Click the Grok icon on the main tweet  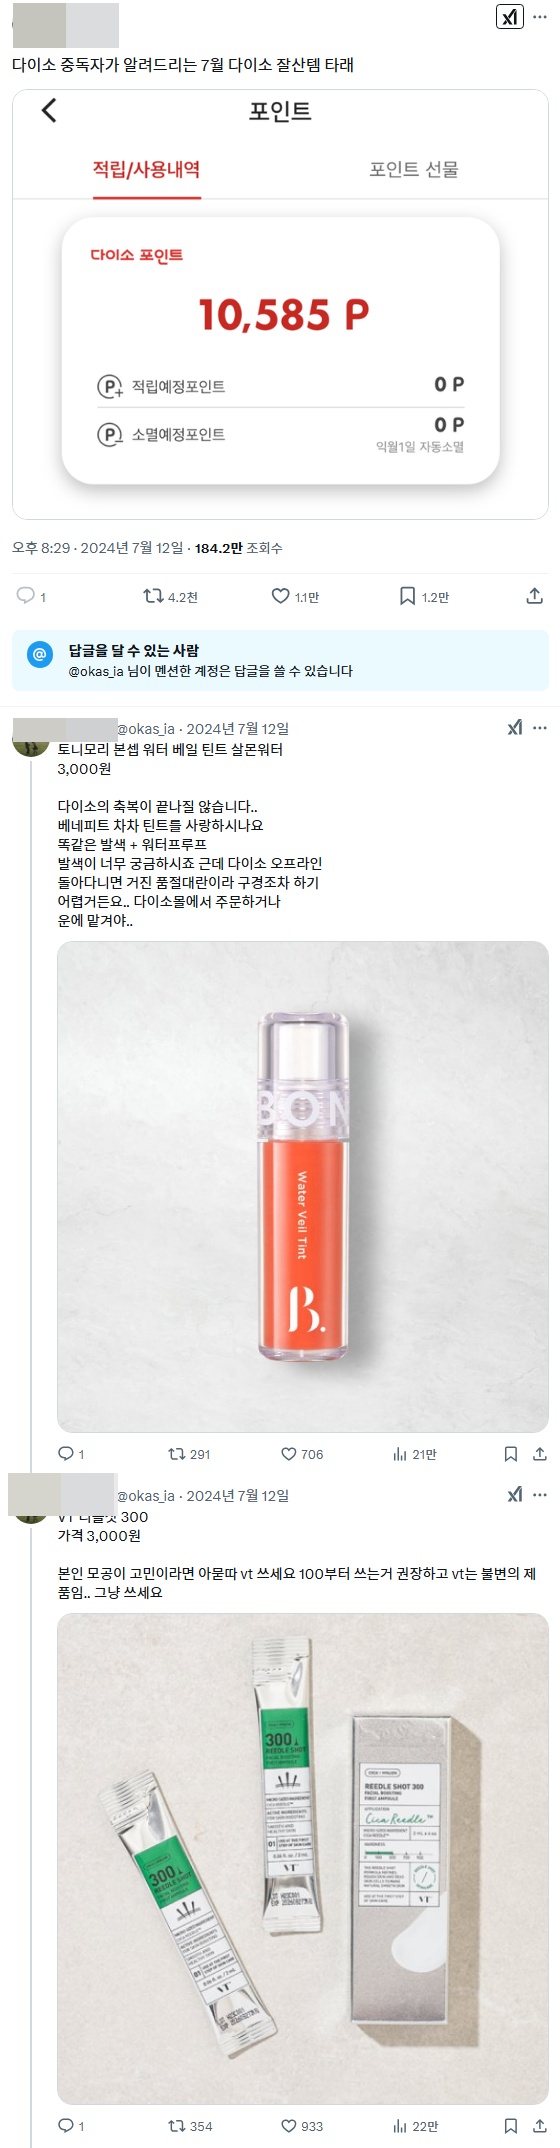510,17
